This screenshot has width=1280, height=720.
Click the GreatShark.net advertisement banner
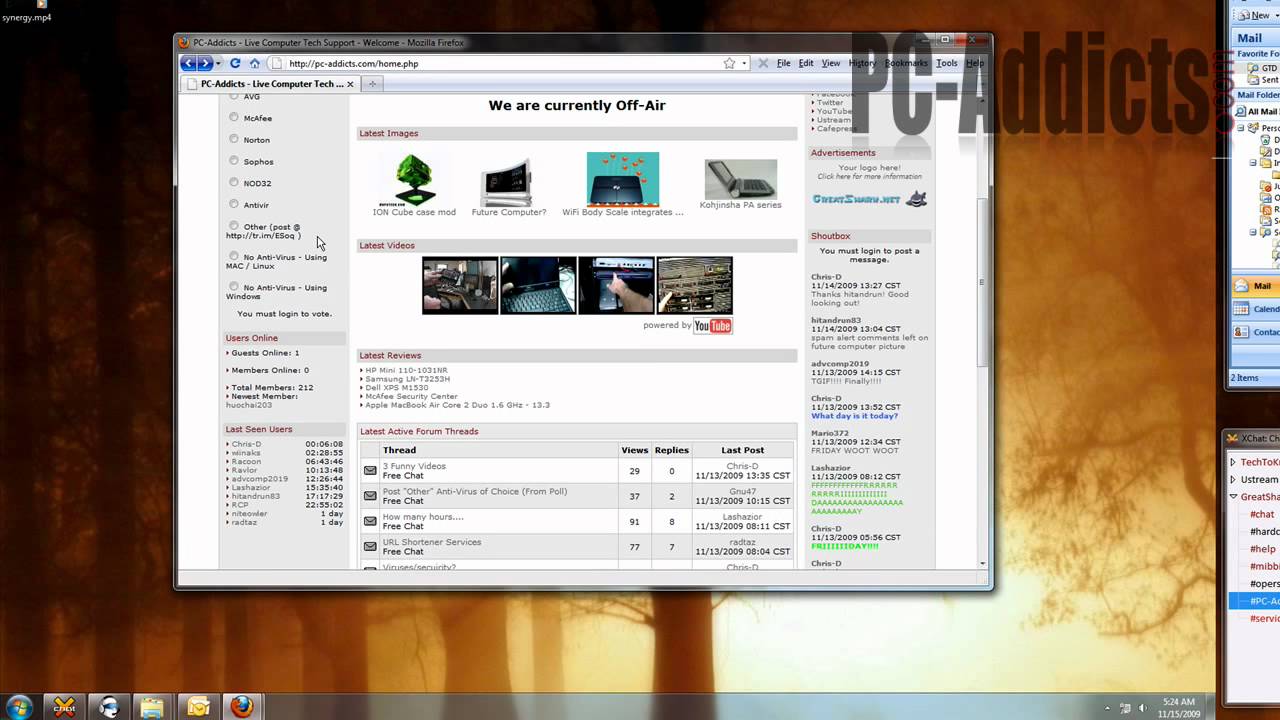[869, 199]
